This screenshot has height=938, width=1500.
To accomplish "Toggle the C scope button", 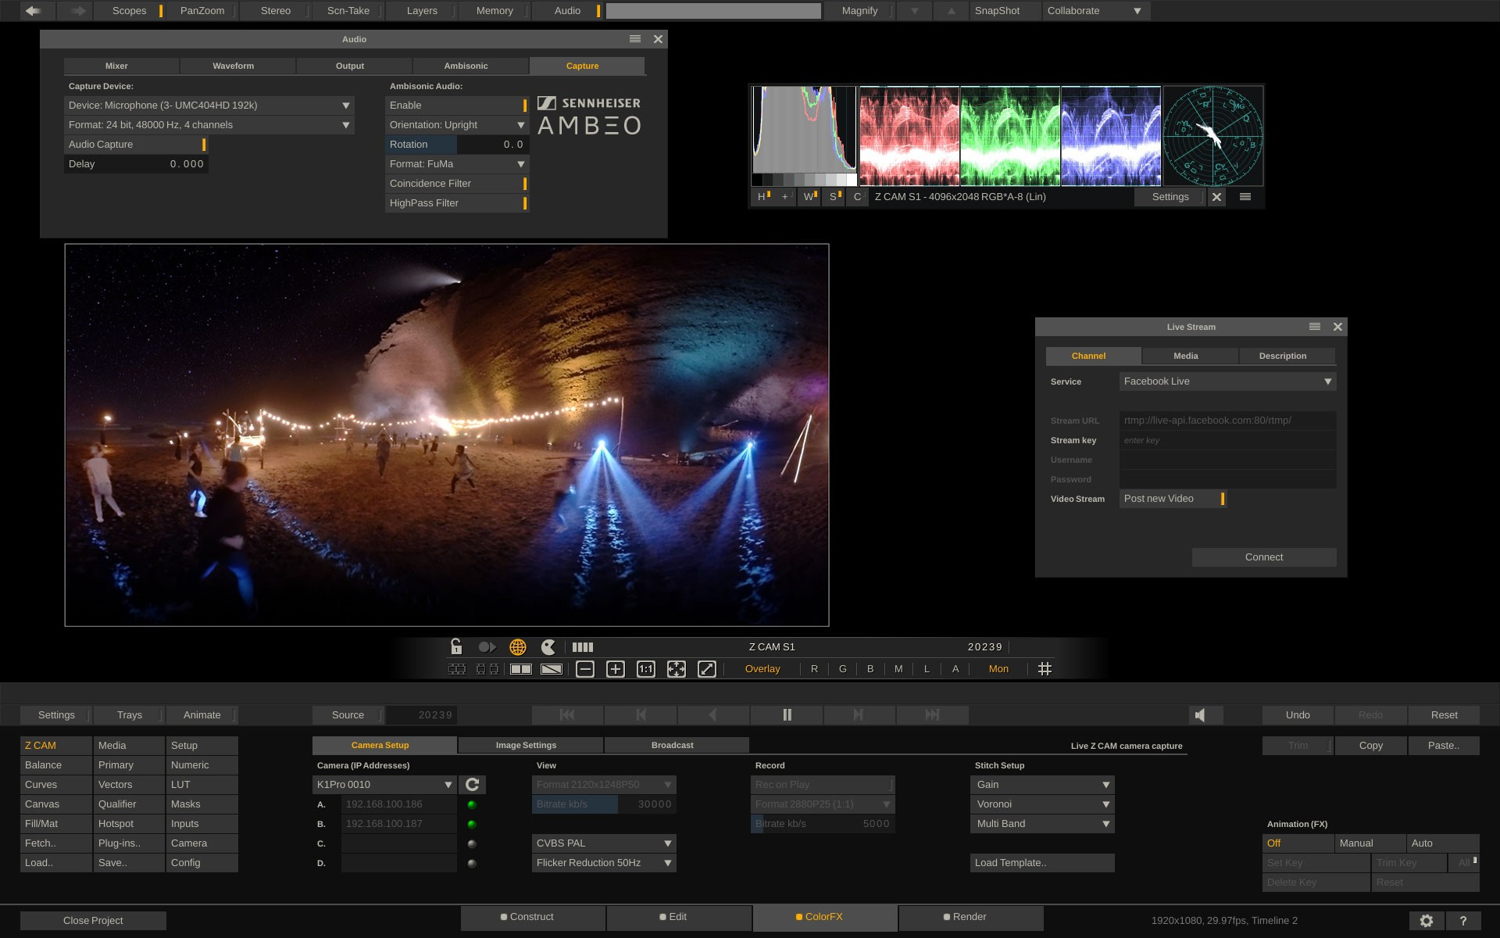I will (x=857, y=197).
